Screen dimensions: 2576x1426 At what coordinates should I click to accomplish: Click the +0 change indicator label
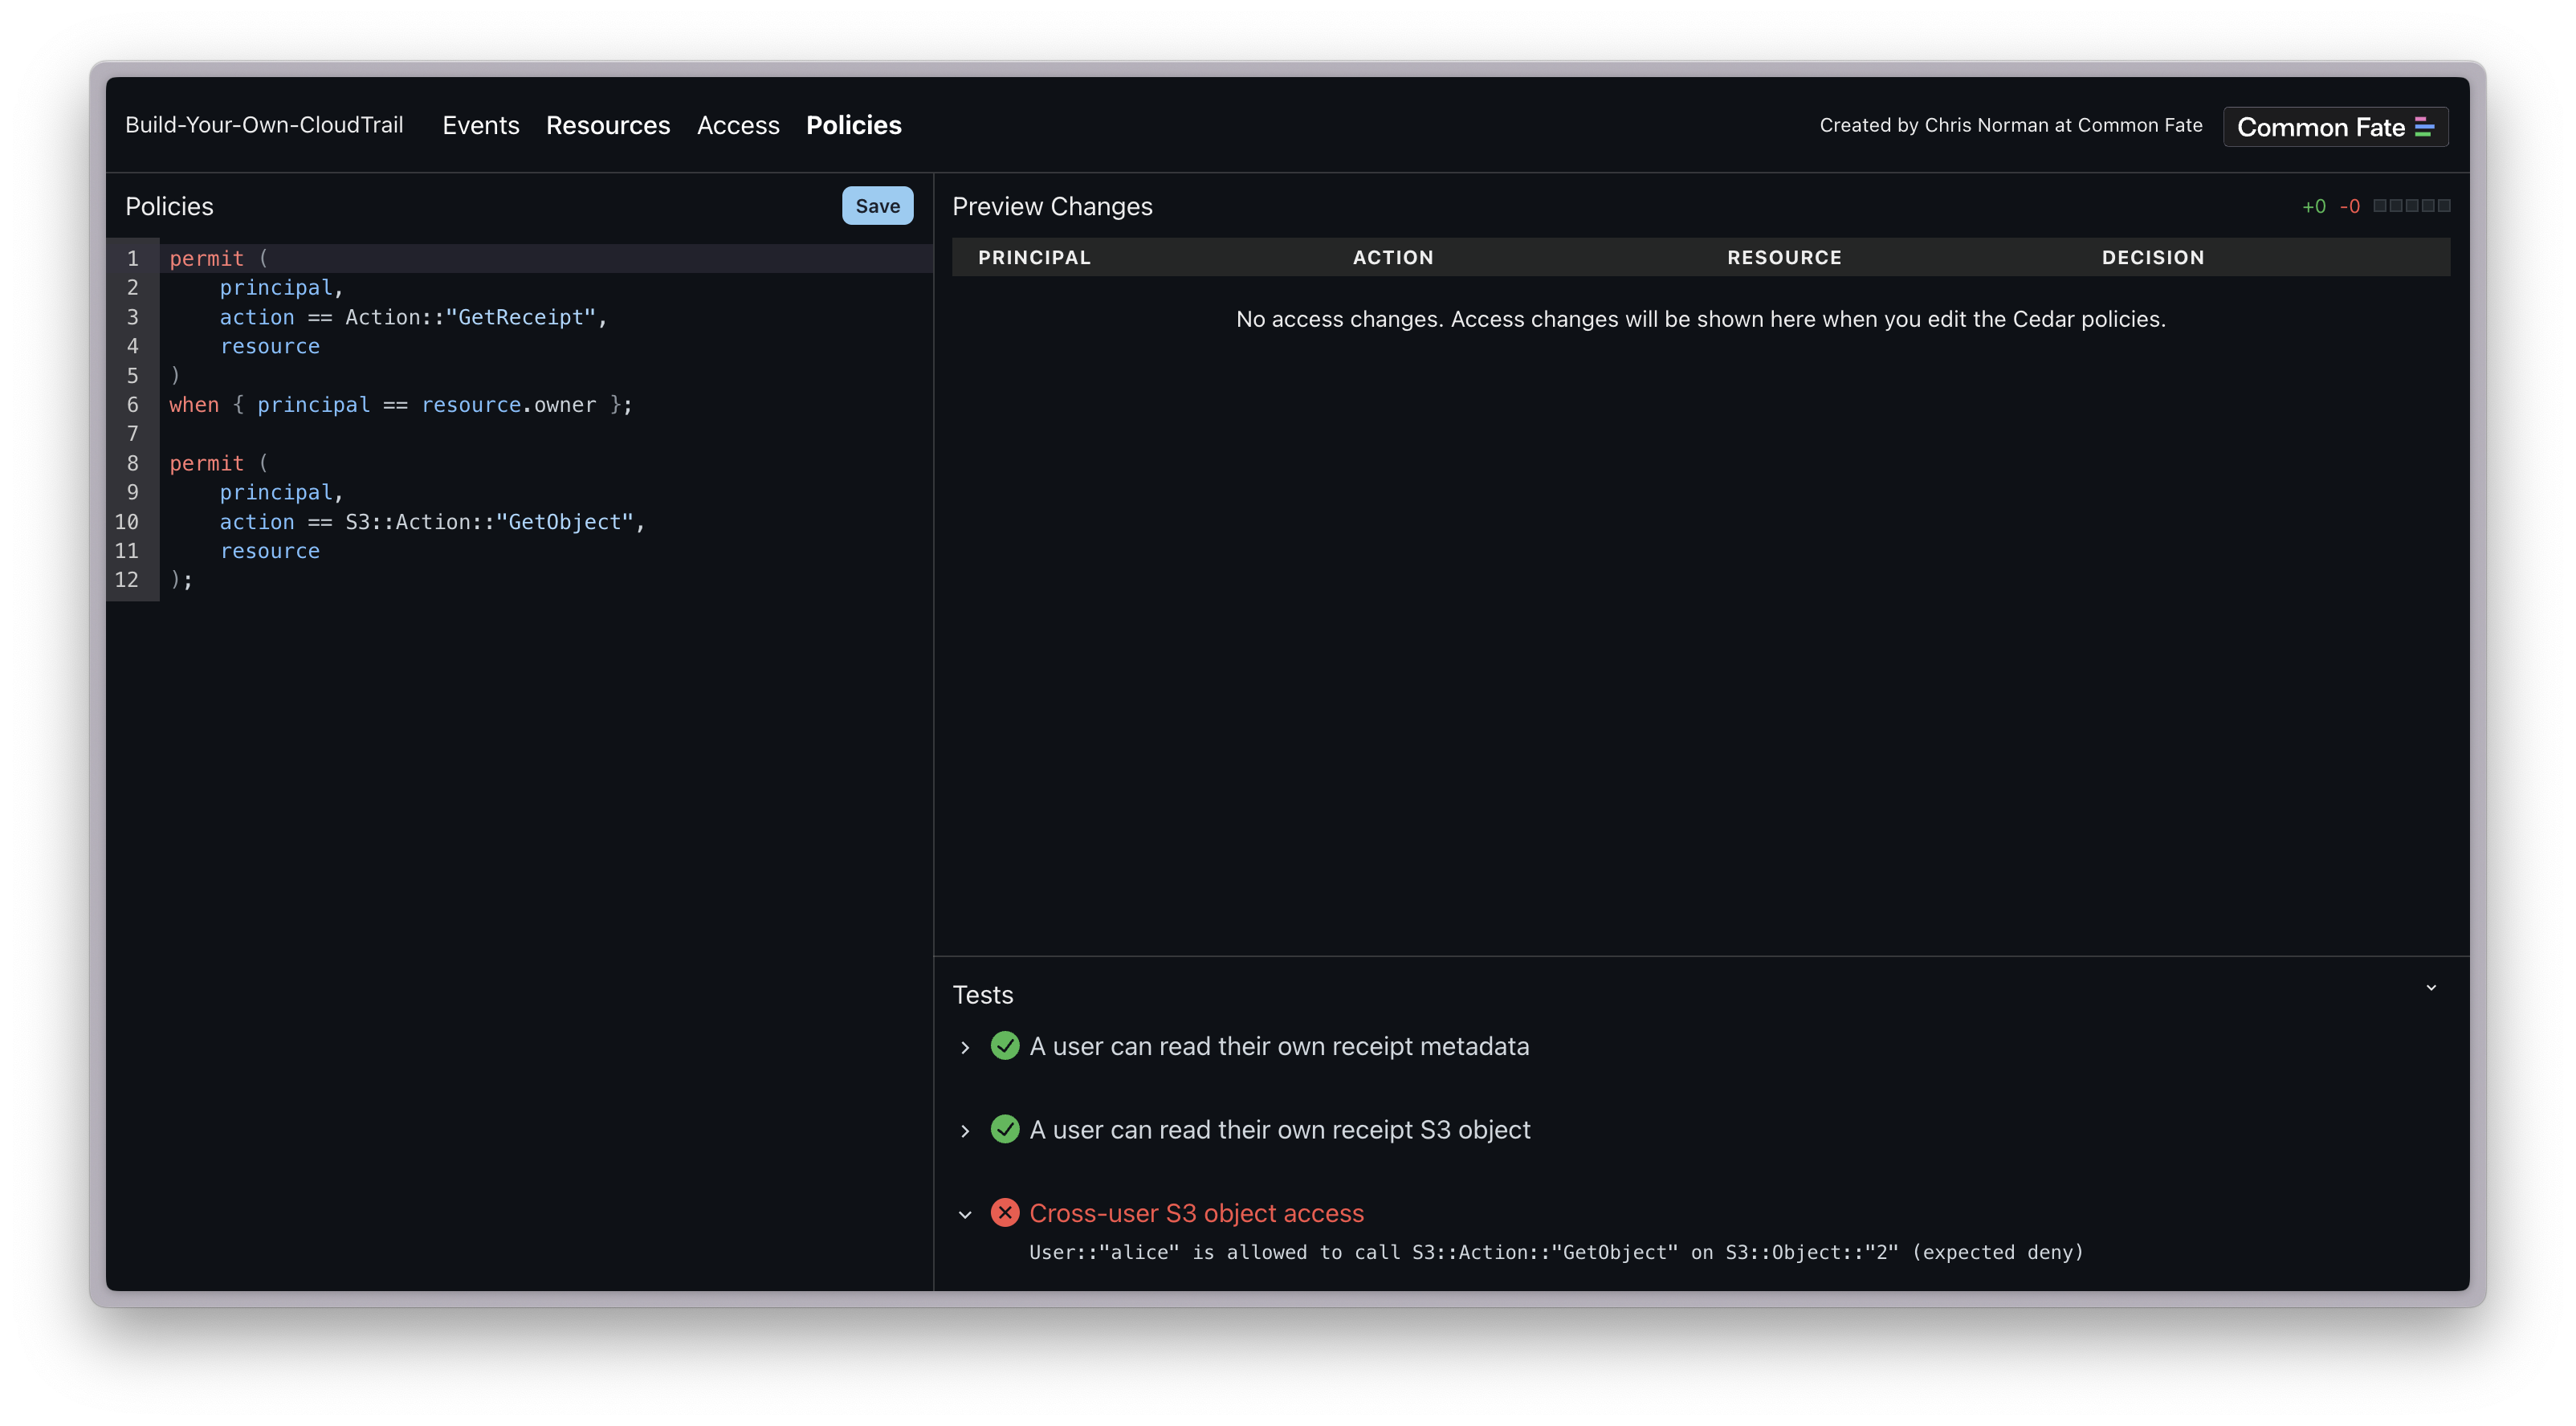[x=2311, y=206]
